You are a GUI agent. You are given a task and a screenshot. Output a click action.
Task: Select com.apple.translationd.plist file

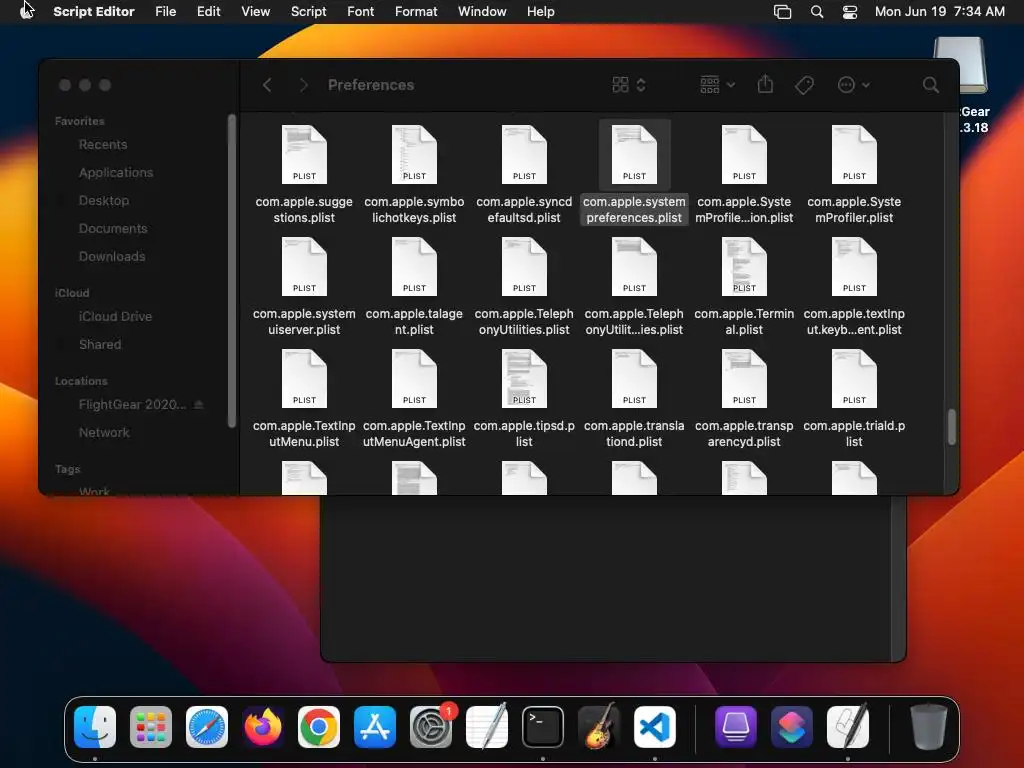tap(634, 398)
